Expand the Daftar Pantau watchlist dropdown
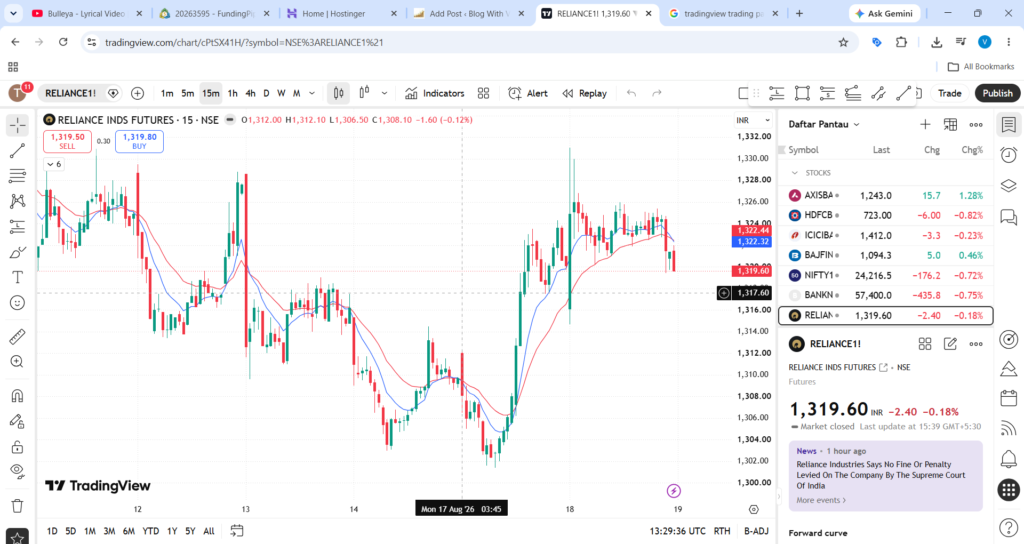Image resolution: width=1024 pixels, height=544 pixels. pos(824,124)
